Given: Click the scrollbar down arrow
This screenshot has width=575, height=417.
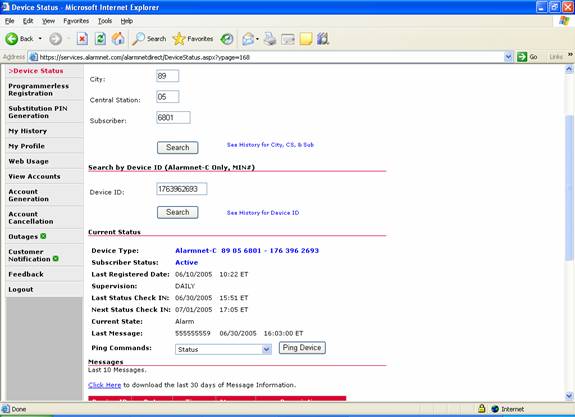Looking at the screenshot, I should click(x=569, y=396).
